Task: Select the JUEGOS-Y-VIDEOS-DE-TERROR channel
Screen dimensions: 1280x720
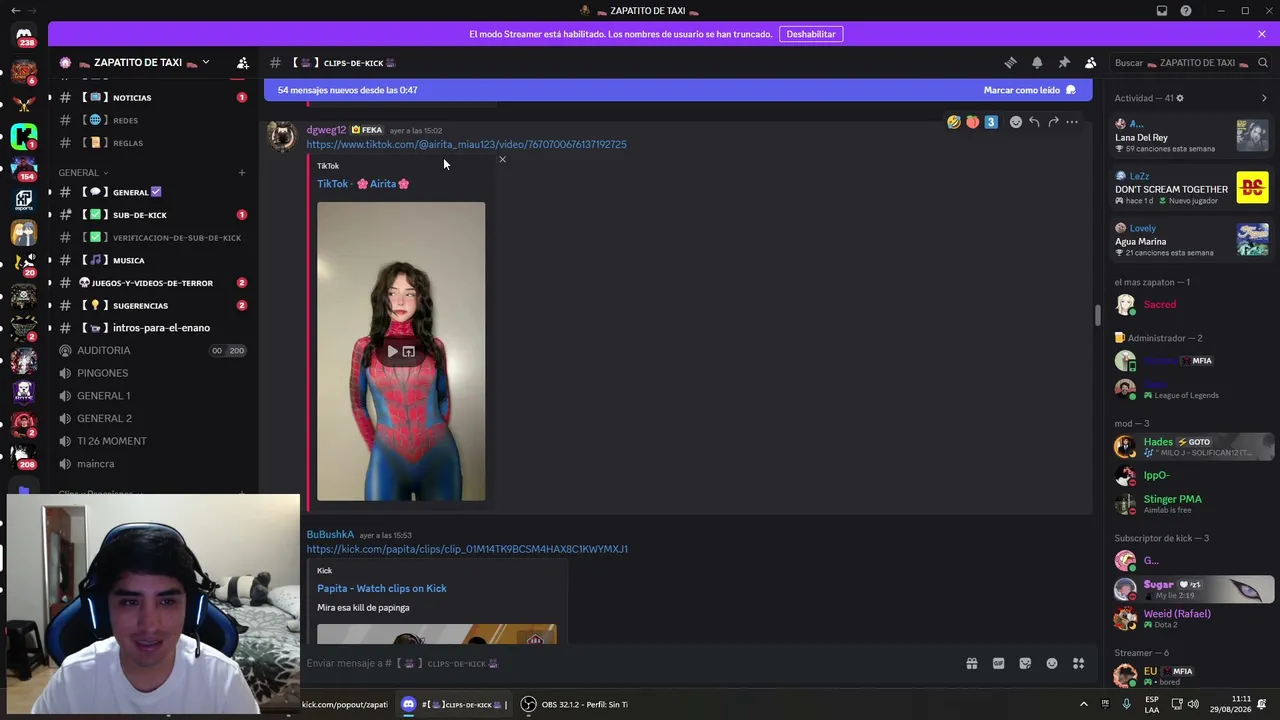Action: [x=153, y=283]
